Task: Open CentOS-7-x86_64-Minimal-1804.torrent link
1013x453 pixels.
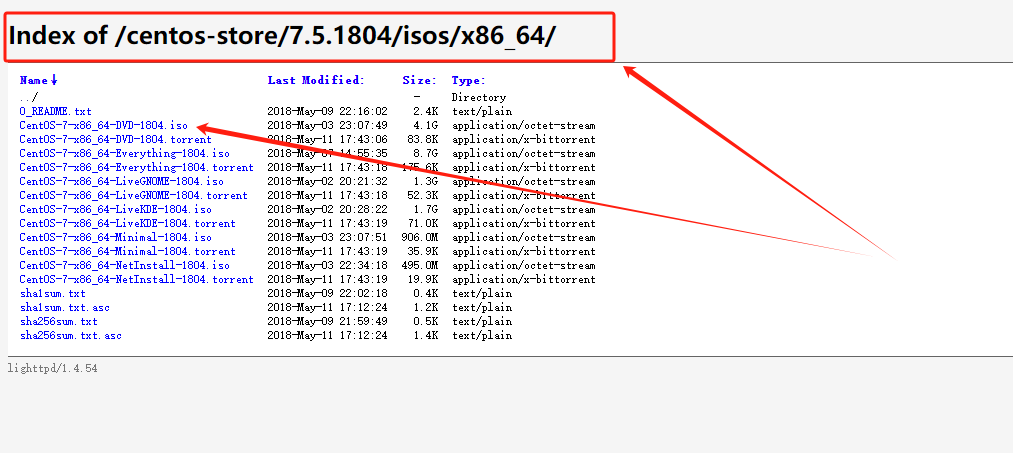Action: pyautogui.click(x=127, y=251)
